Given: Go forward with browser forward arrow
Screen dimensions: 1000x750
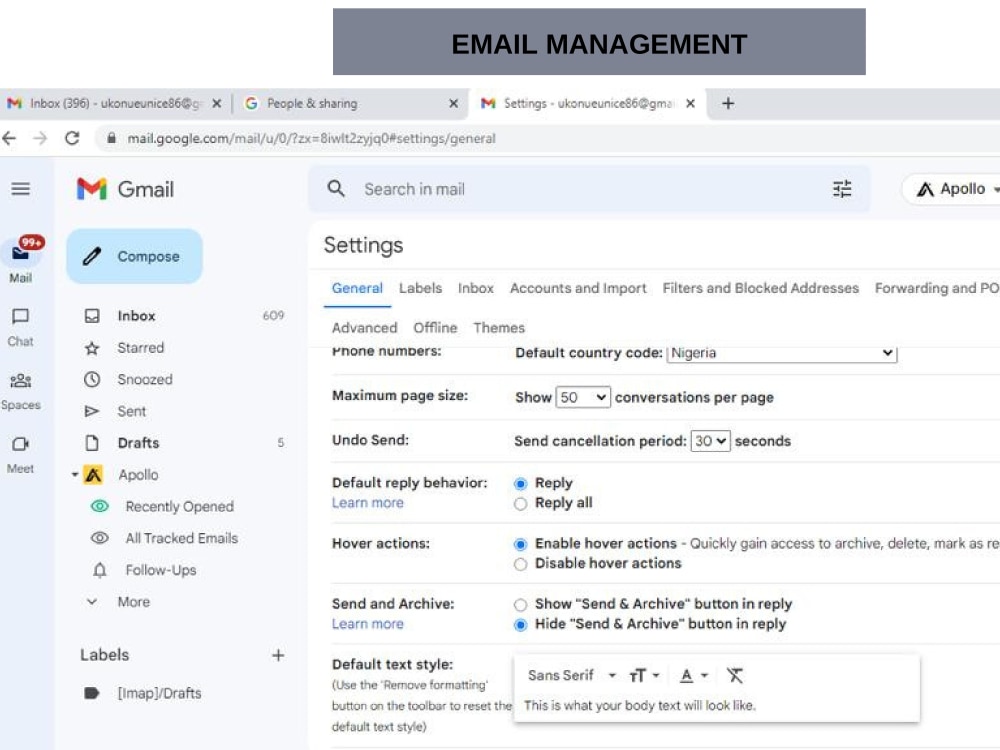Looking at the screenshot, I should [40, 138].
